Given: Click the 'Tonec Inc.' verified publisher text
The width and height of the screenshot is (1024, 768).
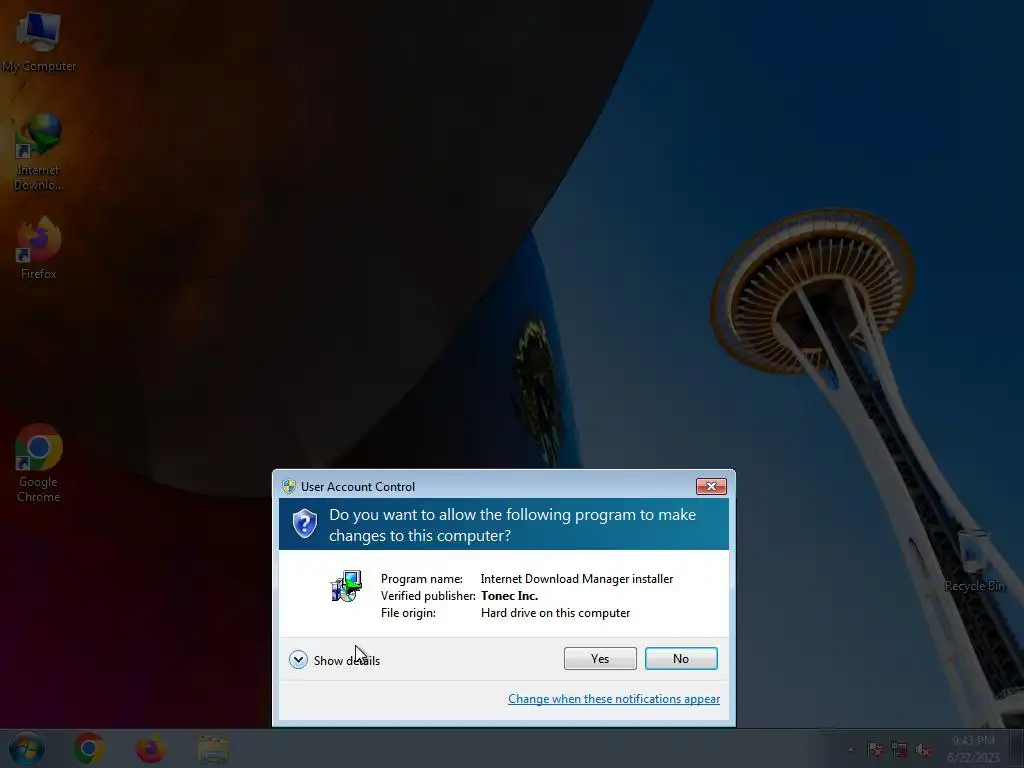Looking at the screenshot, I should (509, 596).
